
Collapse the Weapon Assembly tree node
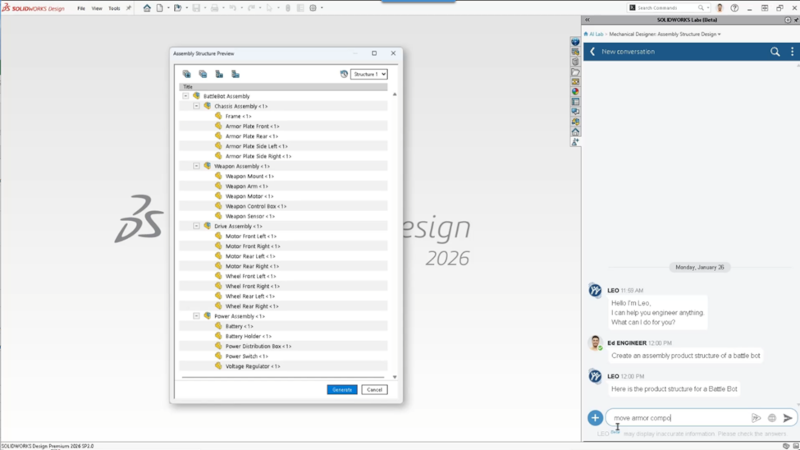pos(196,166)
